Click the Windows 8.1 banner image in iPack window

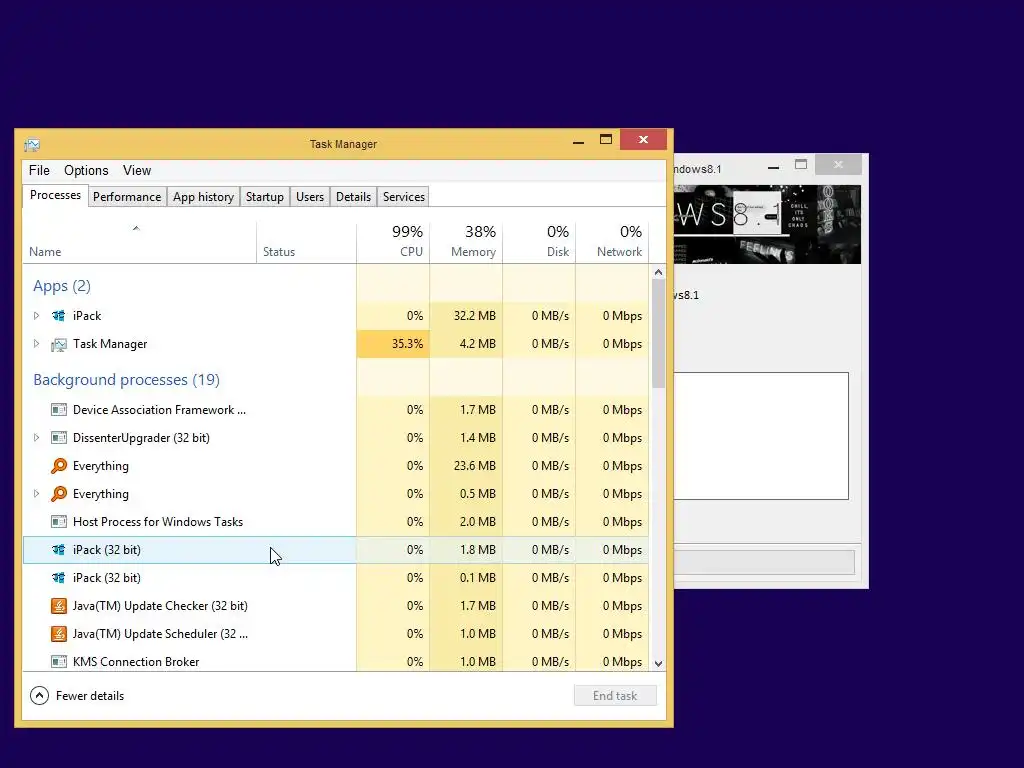(x=767, y=225)
